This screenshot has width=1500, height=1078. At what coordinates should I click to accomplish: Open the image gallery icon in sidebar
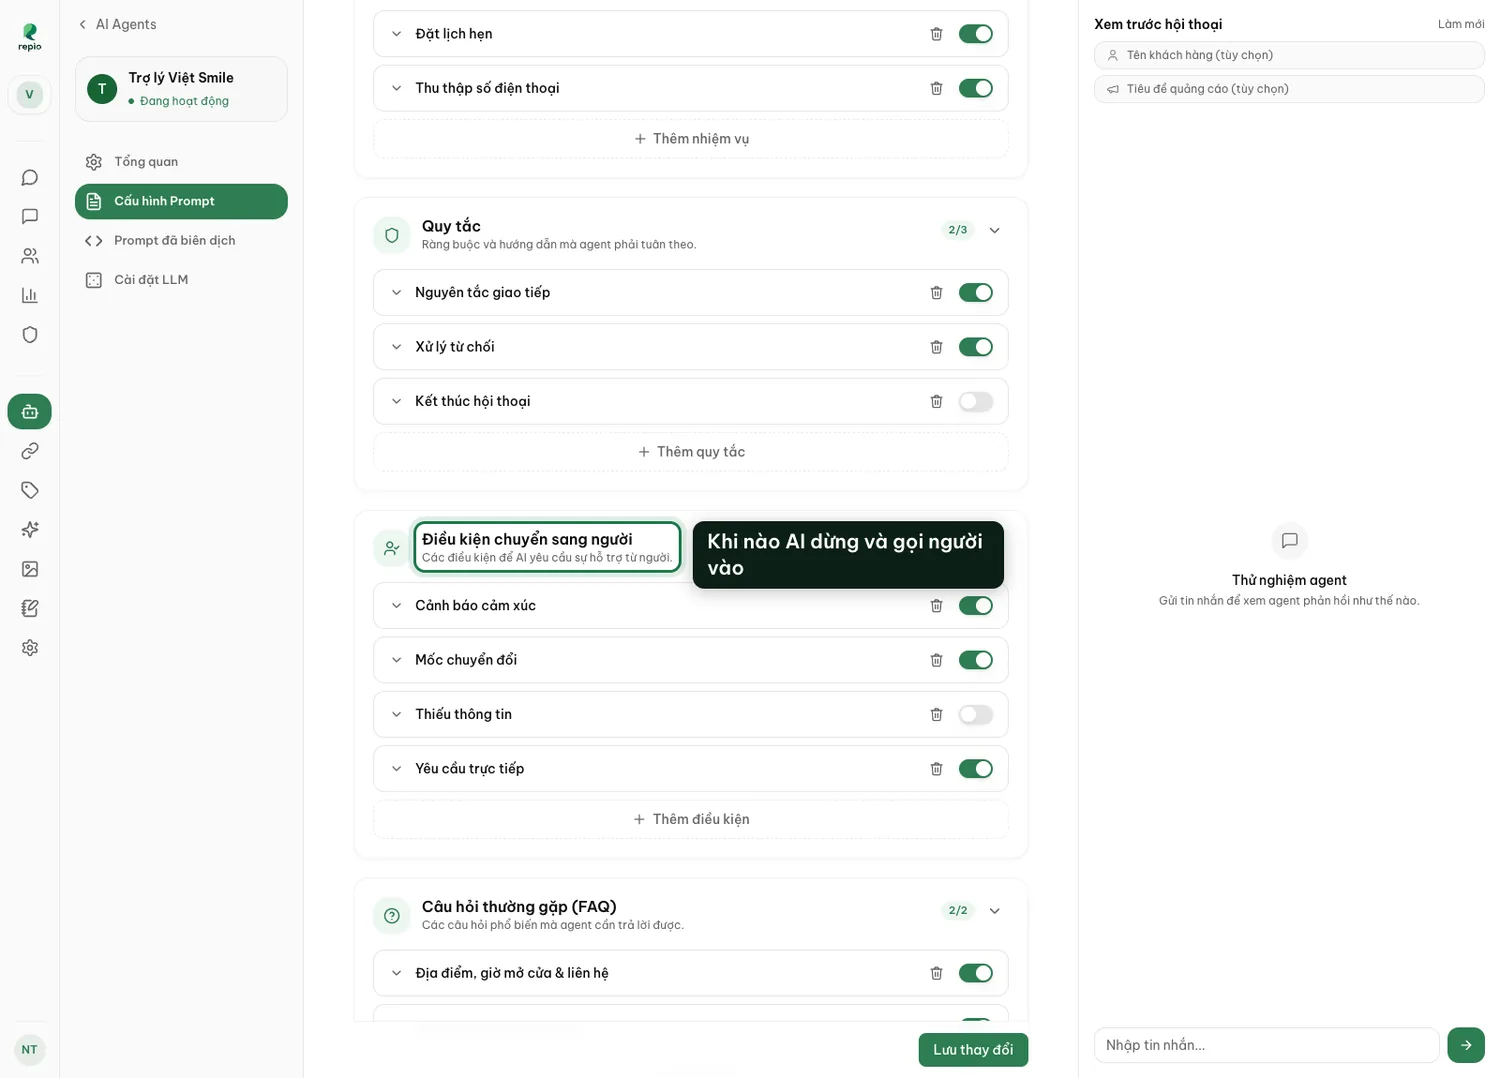pyautogui.click(x=30, y=569)
